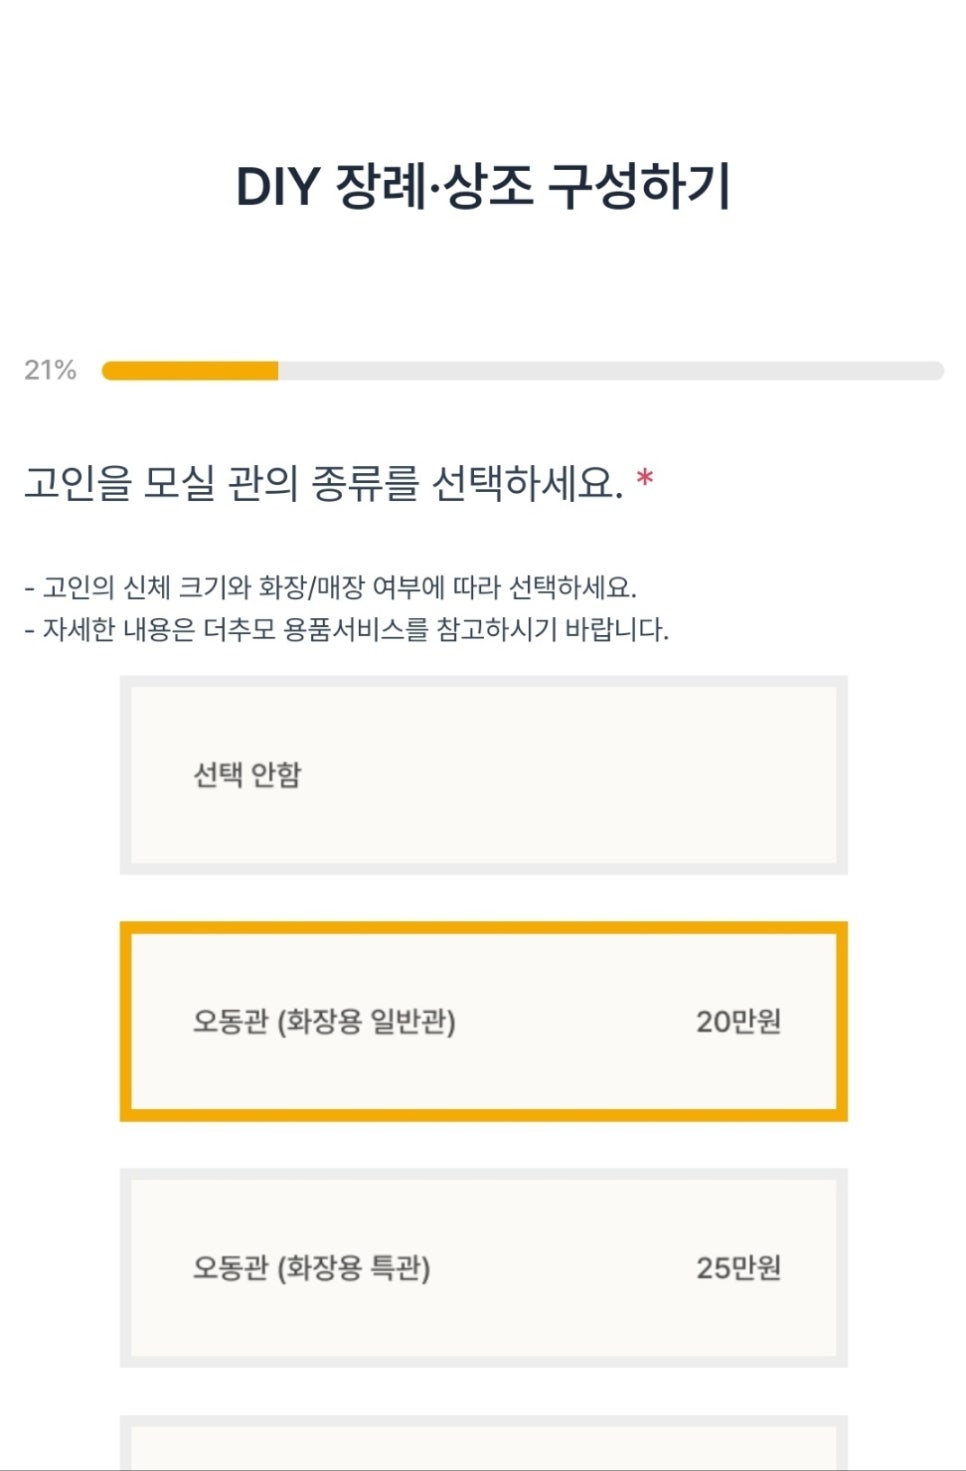Click the far right end of progress bar

pyautogui.click(x=936, y=371)
